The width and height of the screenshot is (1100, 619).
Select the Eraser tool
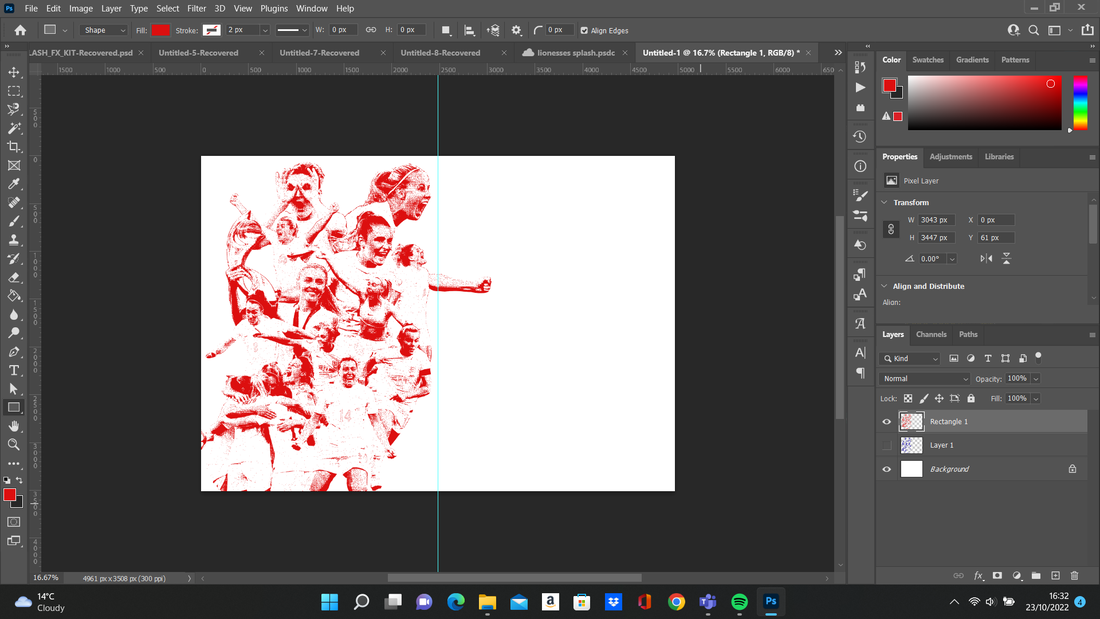pos(14,277)
